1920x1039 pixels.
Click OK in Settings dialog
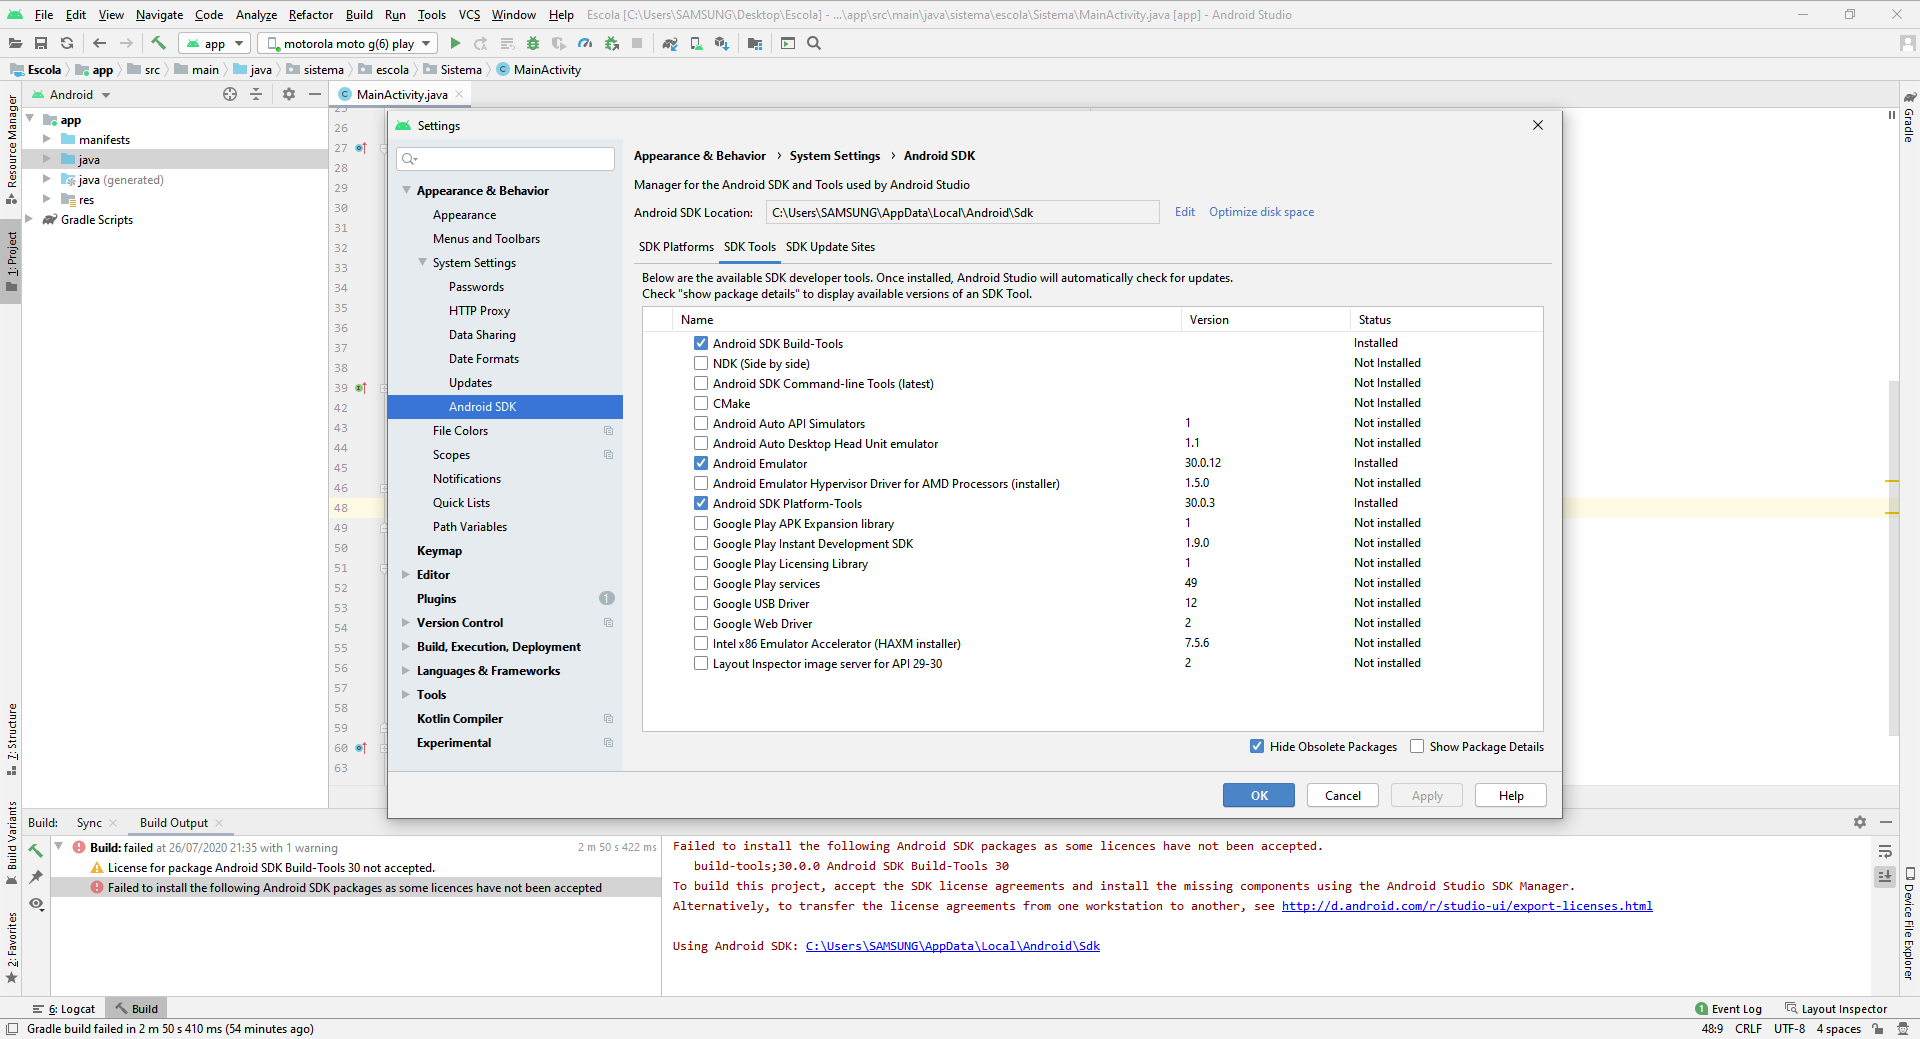click(x=1259, y=795)
